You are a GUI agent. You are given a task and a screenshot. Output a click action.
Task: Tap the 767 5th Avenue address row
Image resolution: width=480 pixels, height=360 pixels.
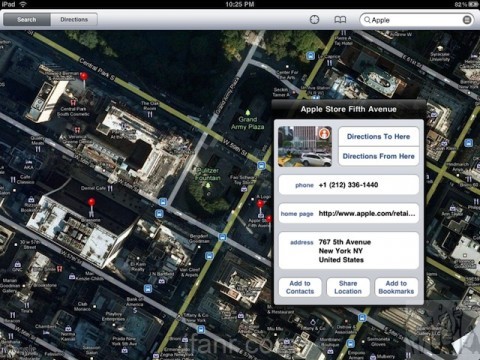point(349,251)
